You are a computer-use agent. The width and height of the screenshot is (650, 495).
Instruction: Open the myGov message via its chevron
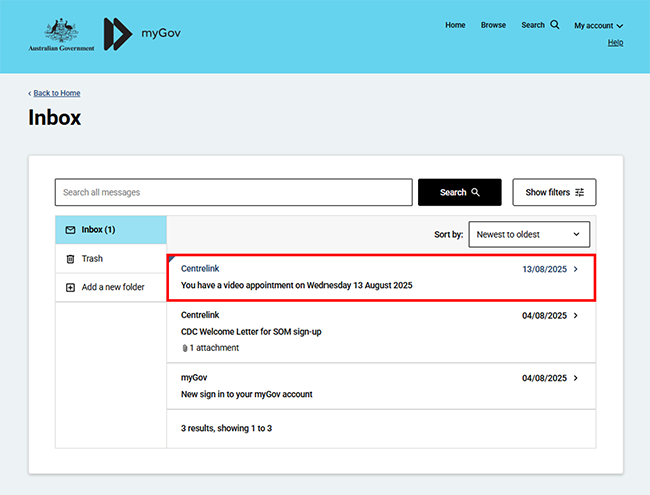[x=576, y=378]
